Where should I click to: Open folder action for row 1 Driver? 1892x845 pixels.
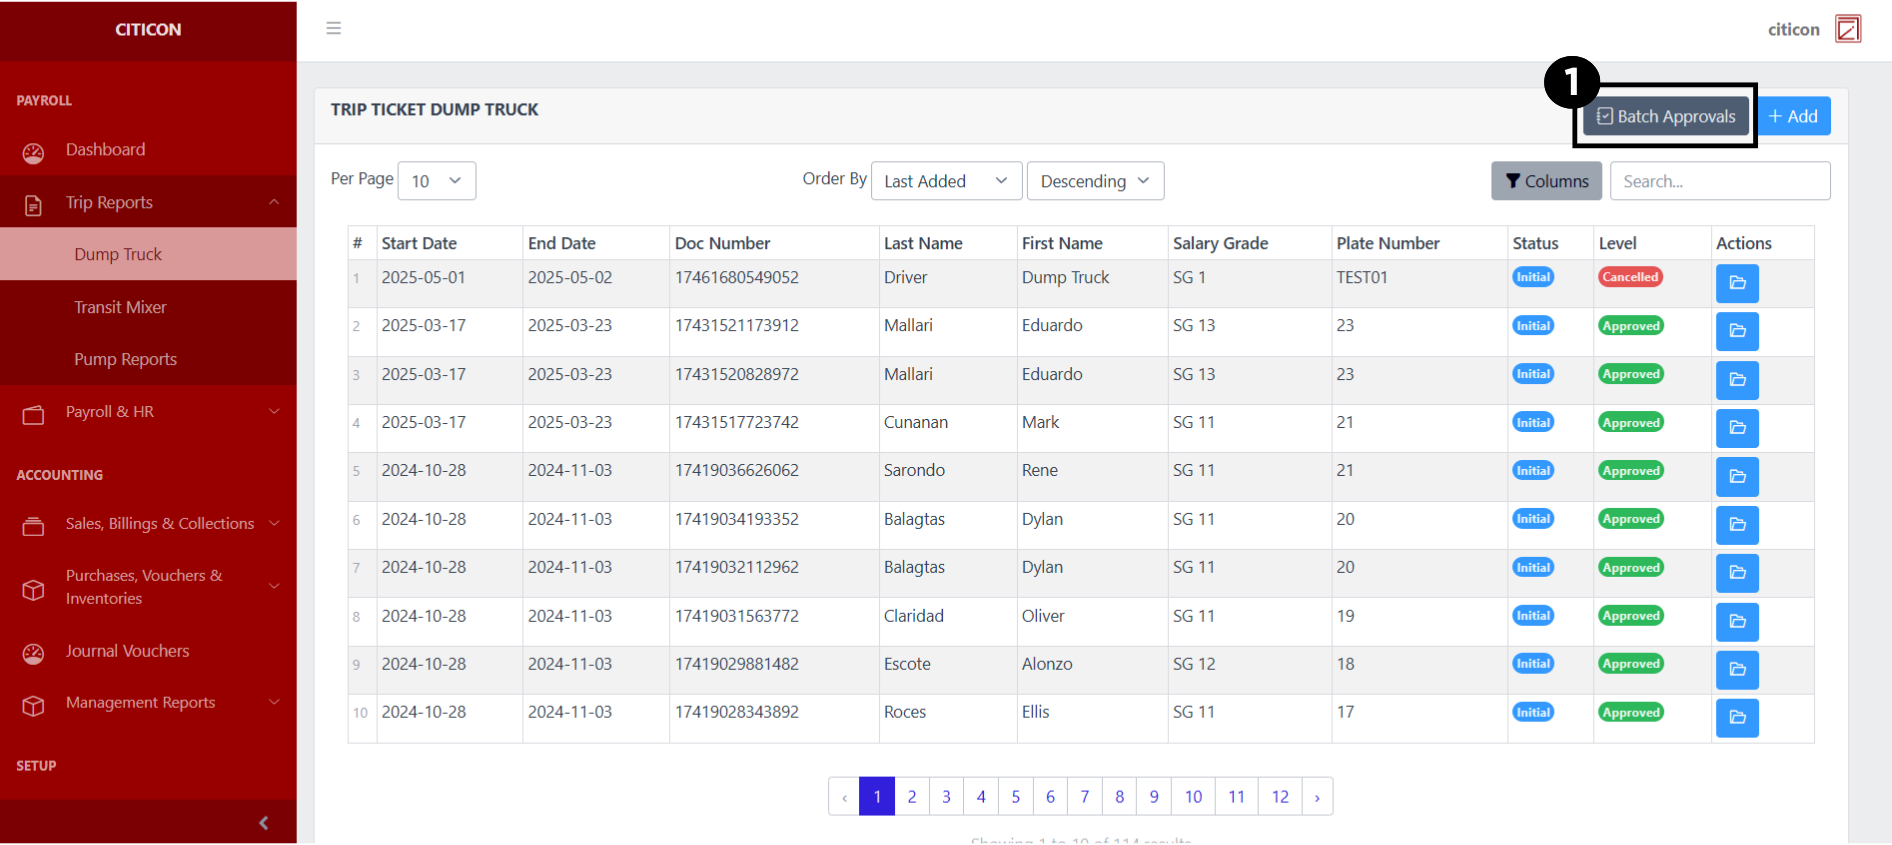pyautogui.click(x=1736, y=283)
